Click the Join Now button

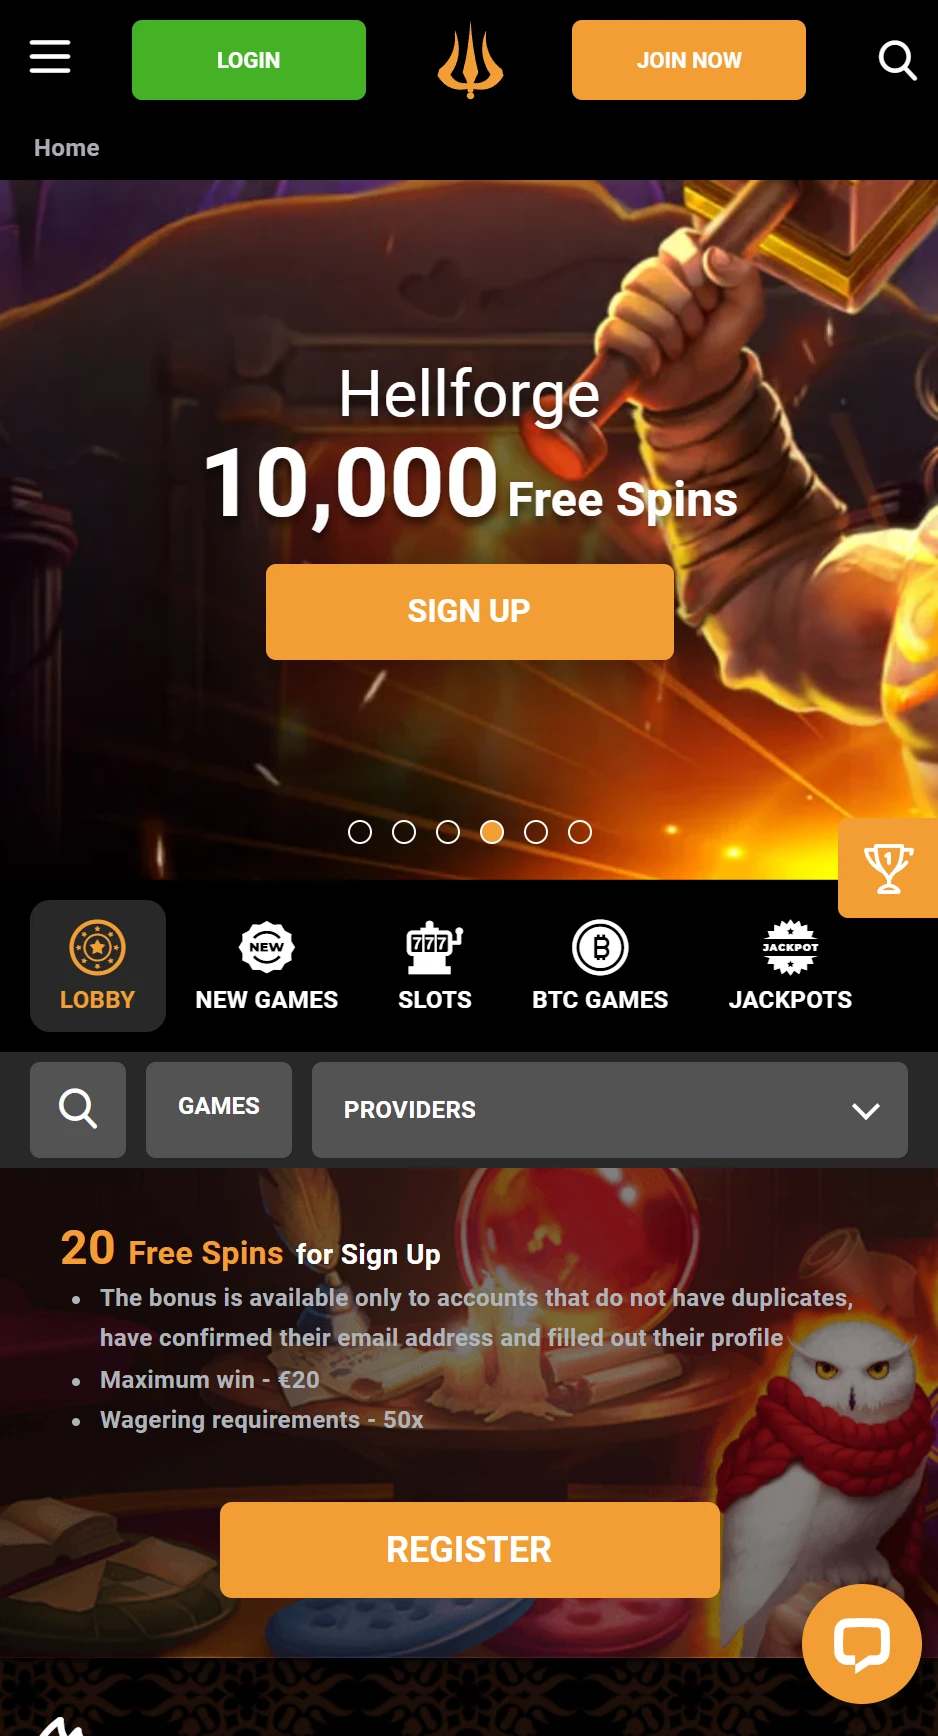(689, 60)
